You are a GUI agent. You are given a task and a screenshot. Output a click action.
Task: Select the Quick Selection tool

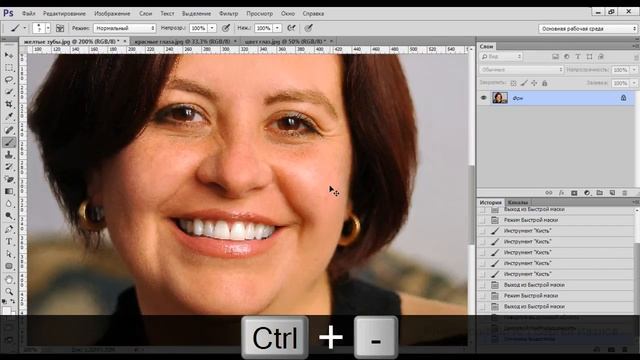pyautogui.click(x=9, y=92)
